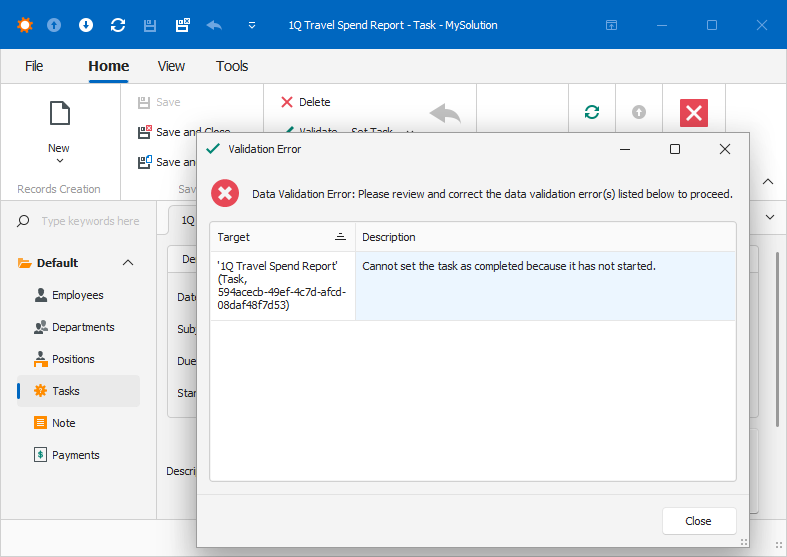Open the Positions navigation item
Image resolution: width=787 pixels, height=557 pixels.
[78, 360]
